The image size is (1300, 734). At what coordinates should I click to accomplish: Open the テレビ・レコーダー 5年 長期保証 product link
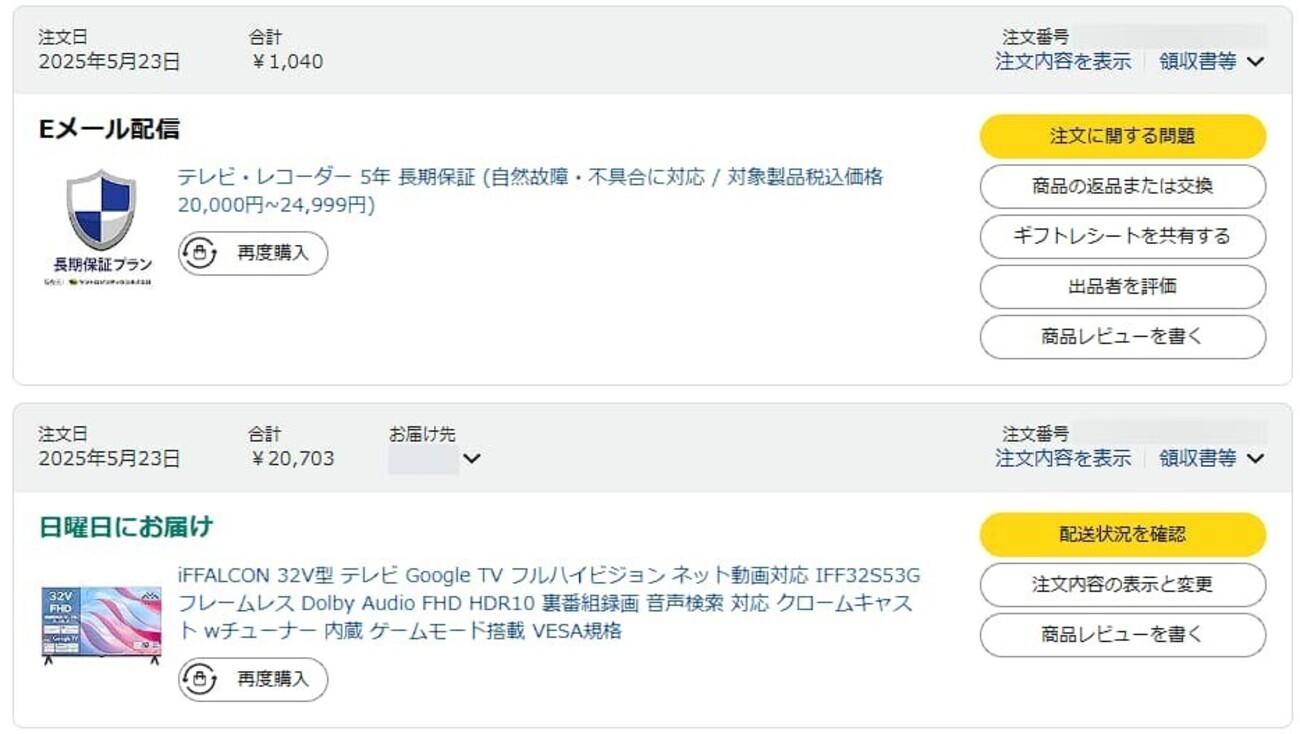click(530, 178)
